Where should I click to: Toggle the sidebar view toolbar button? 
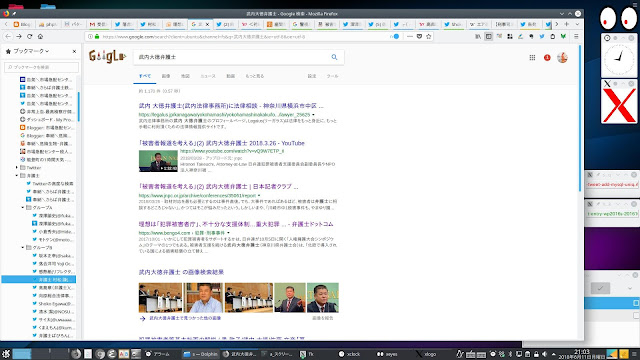click(x=489, y=36)
